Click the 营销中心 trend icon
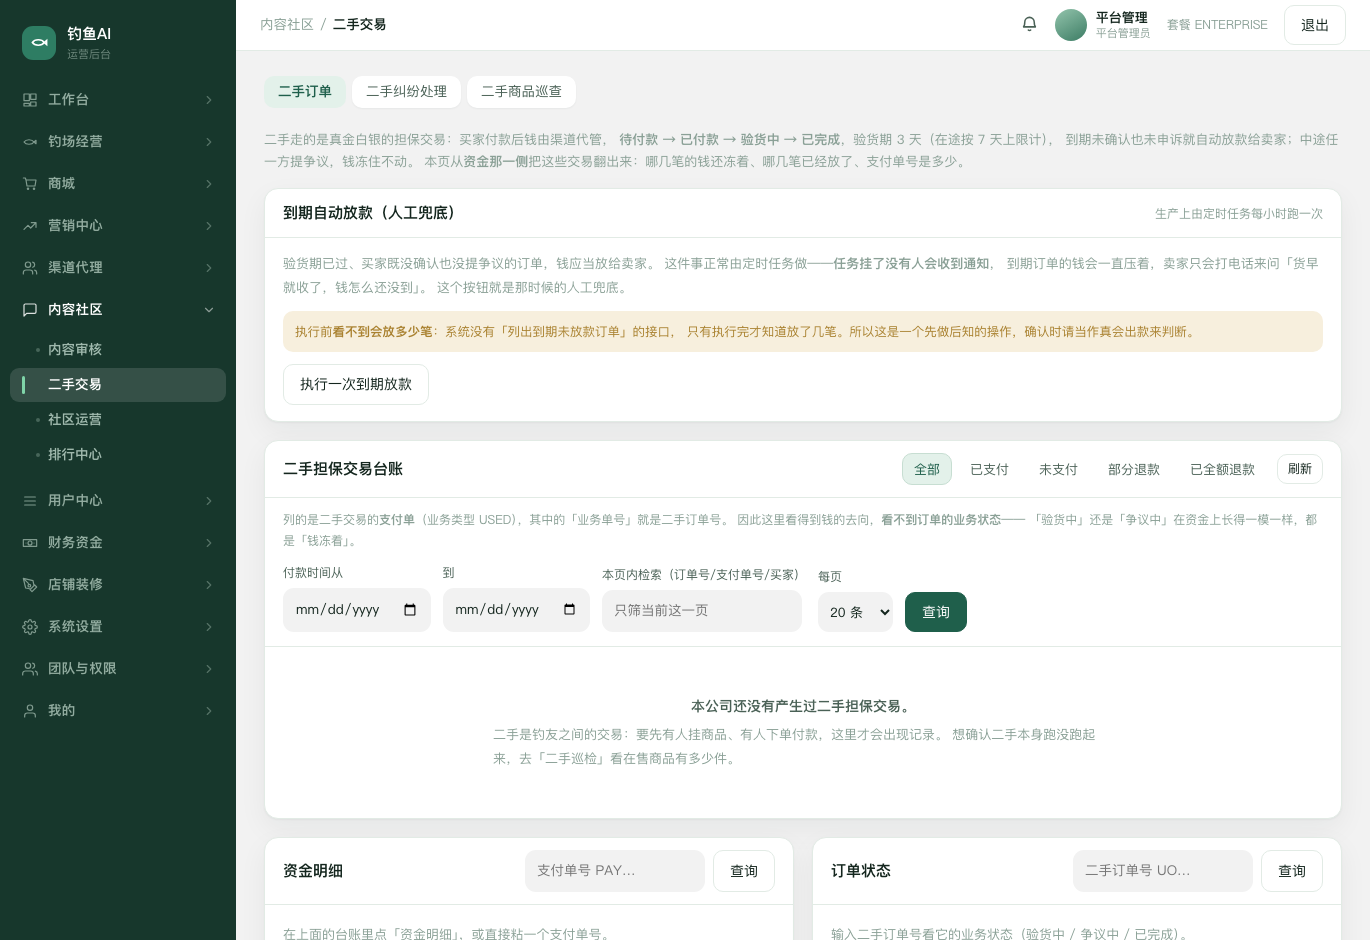The width and height of the screenshot is (1370, 940). point(30,226)
